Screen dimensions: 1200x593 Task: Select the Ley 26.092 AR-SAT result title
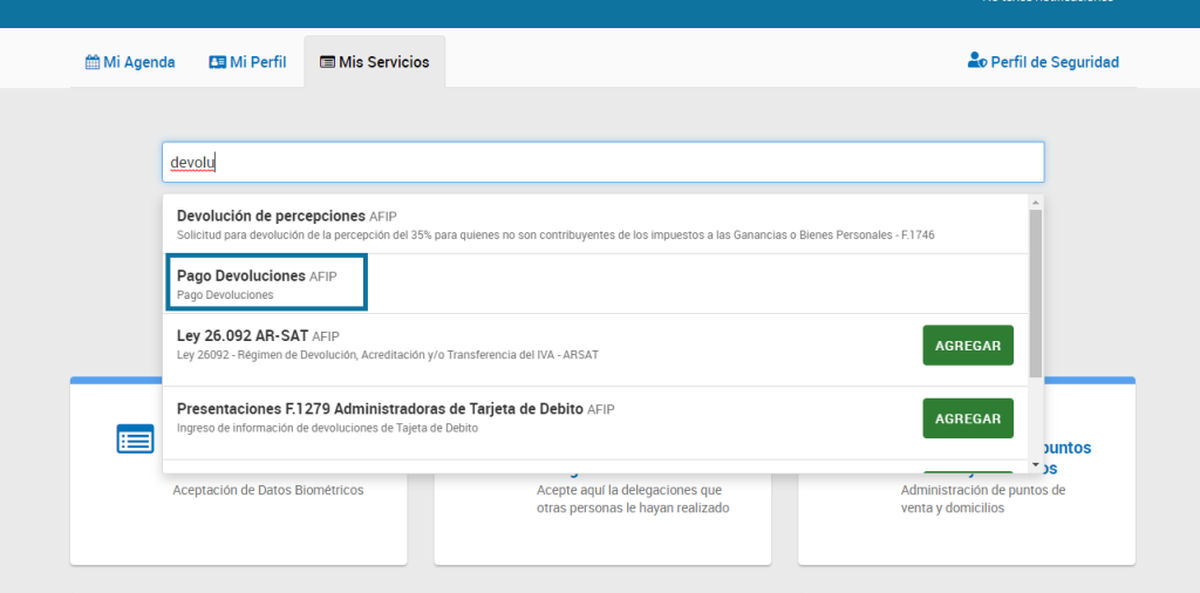pyautogui.click(x=243, y=336)
